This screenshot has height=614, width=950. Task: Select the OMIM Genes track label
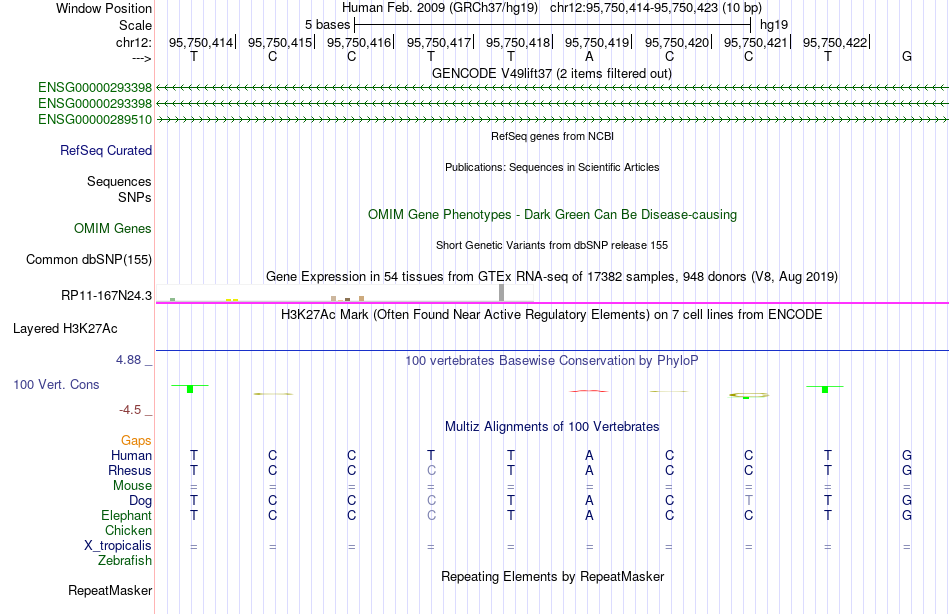click(x=113, y=229)
